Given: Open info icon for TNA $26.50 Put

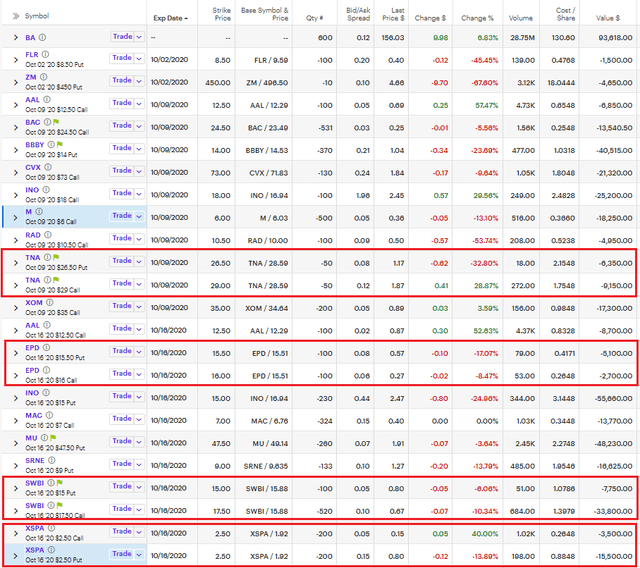Looking at the screenshot, I should [47, 257].
